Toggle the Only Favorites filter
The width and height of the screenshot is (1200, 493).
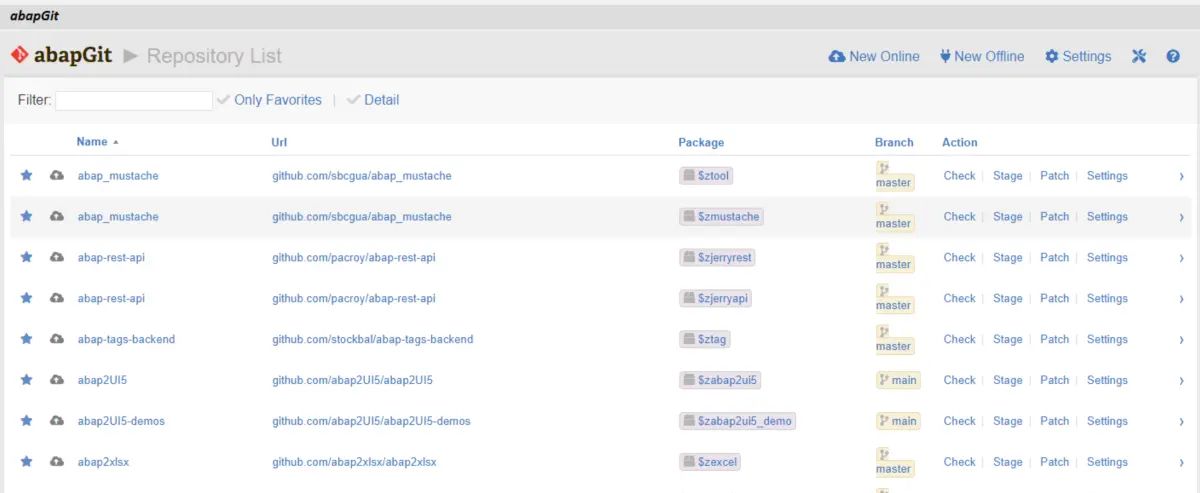(269, 100)
